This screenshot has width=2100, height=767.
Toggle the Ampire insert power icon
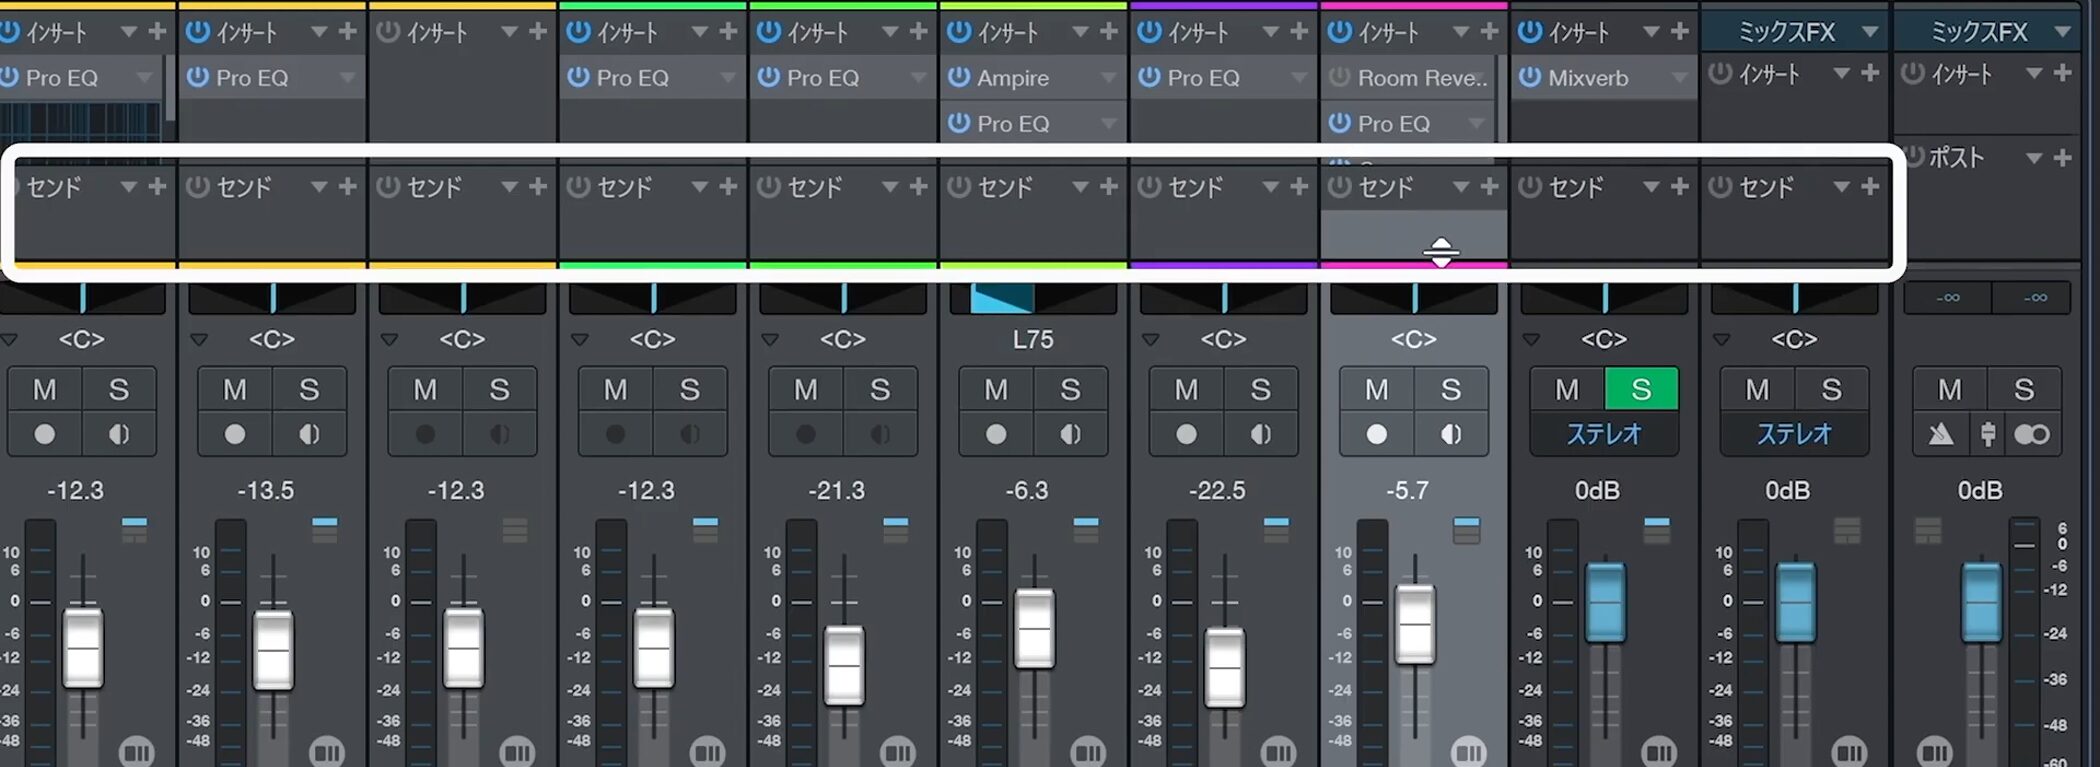[959, 77]
